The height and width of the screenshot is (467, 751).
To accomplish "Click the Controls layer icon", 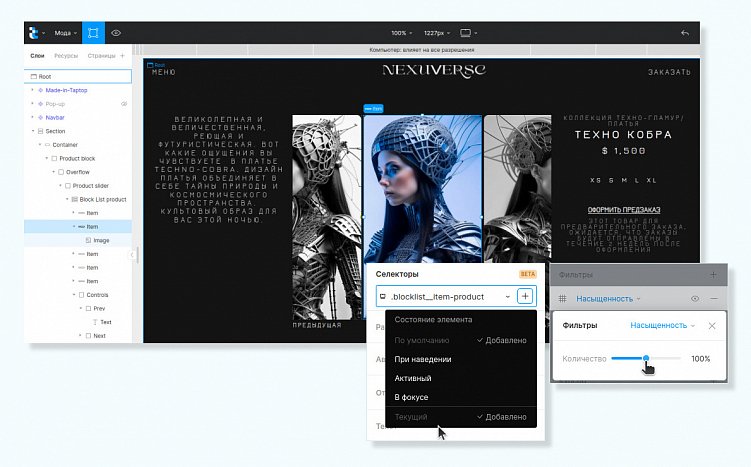I will pos(81,295).
